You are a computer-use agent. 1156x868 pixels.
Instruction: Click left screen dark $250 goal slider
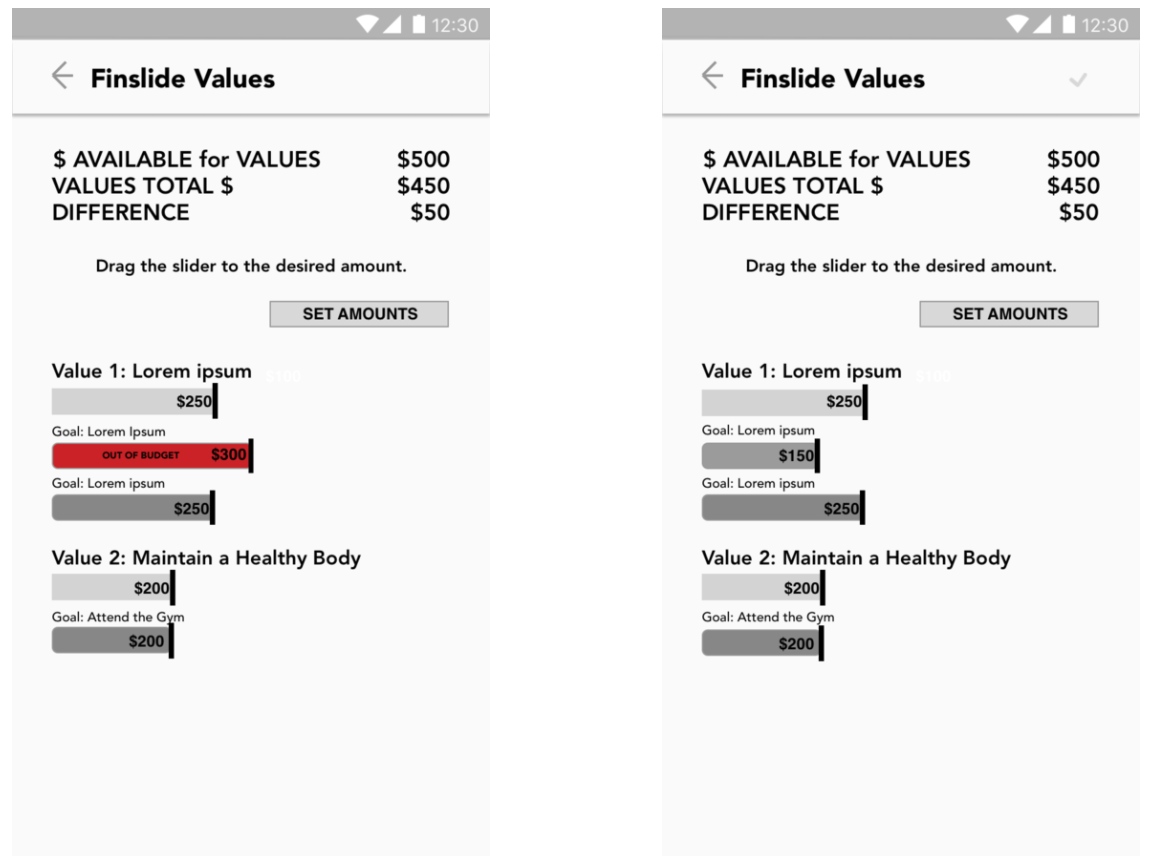coord(133,508)
